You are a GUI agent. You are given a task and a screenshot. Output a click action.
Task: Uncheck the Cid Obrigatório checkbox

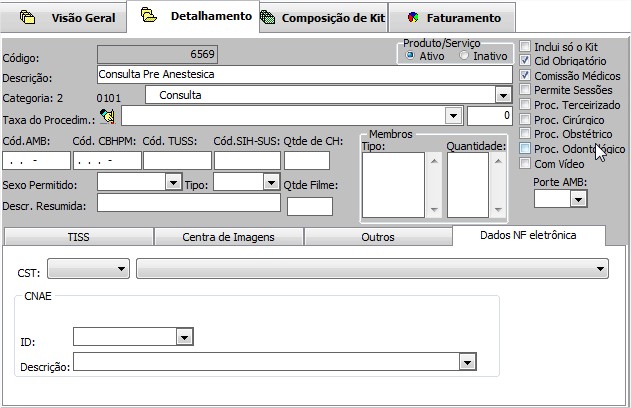pos(525,61)
